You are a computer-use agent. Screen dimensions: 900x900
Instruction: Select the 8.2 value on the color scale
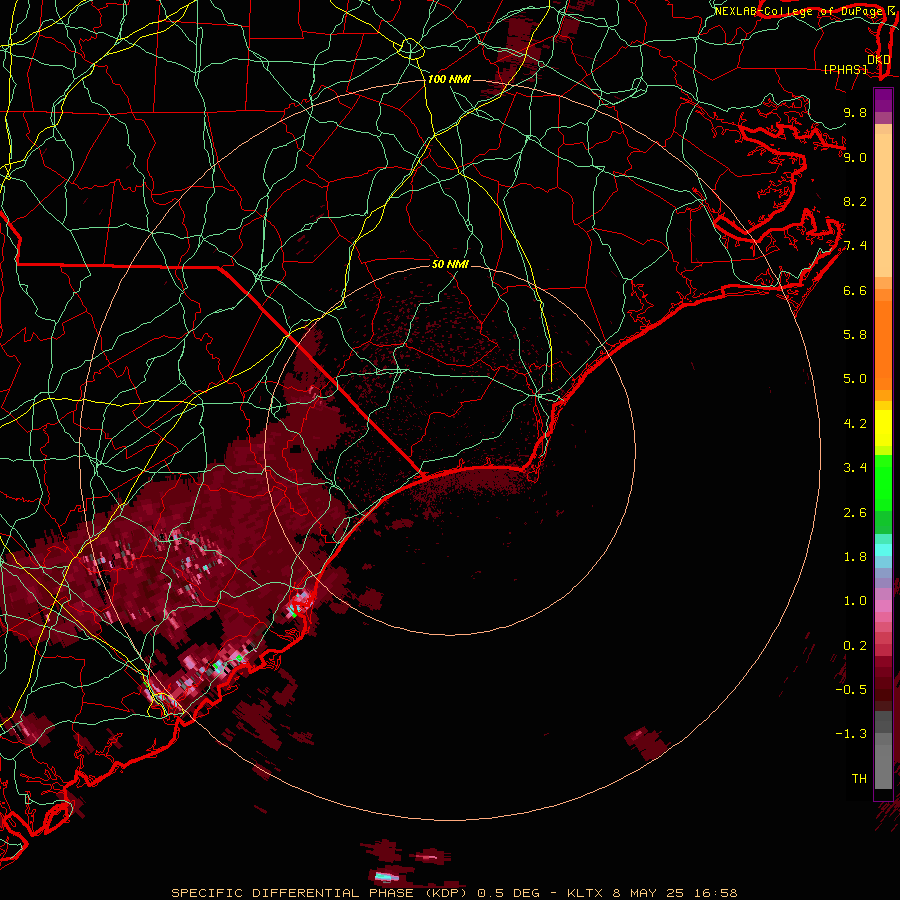pyautogui.click(x=855, y=201)
